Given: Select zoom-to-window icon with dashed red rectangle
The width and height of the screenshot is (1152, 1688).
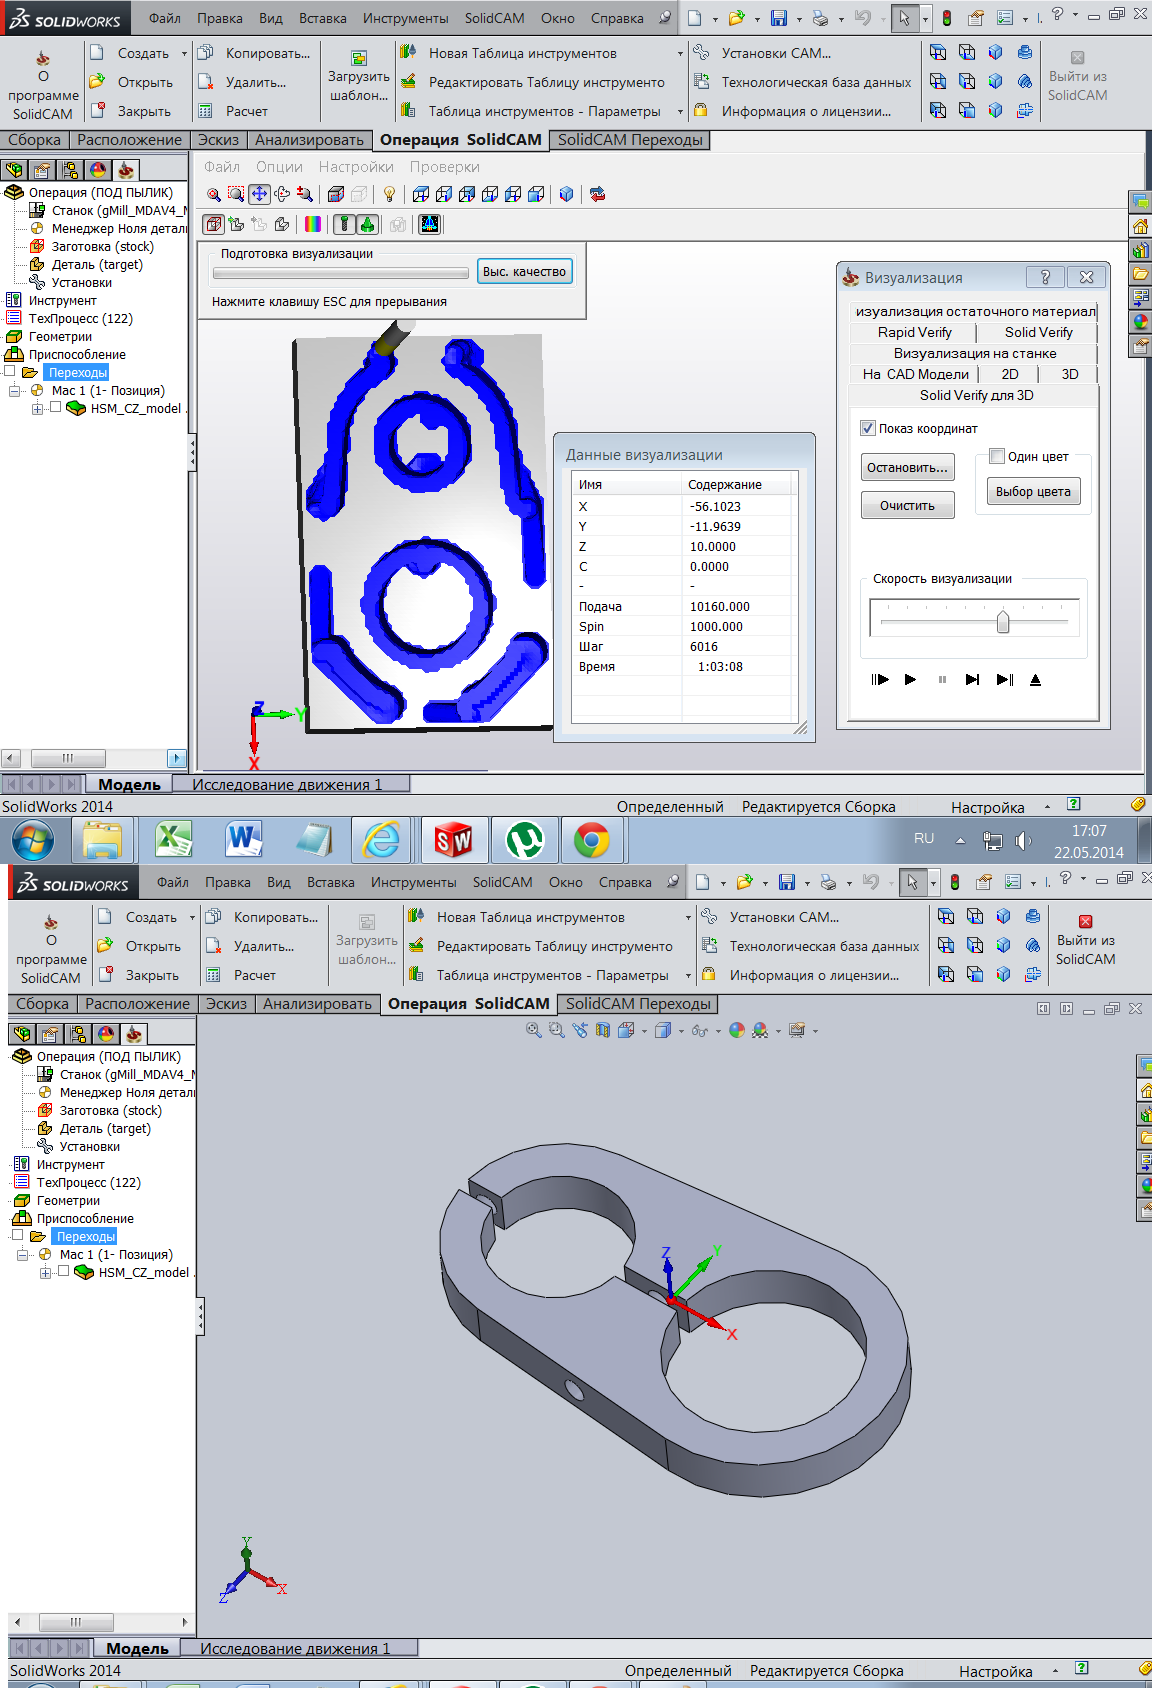Looking at the screenshot, I should click(236, 194).
